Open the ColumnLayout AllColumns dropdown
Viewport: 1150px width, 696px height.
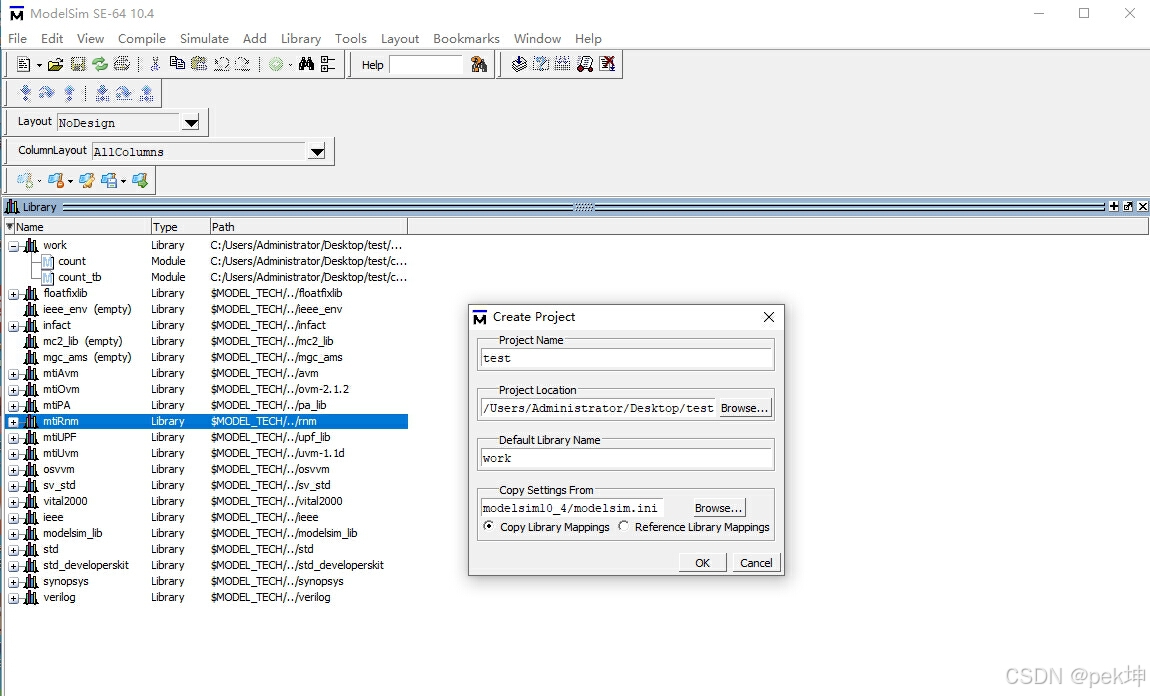click(317, 152)
